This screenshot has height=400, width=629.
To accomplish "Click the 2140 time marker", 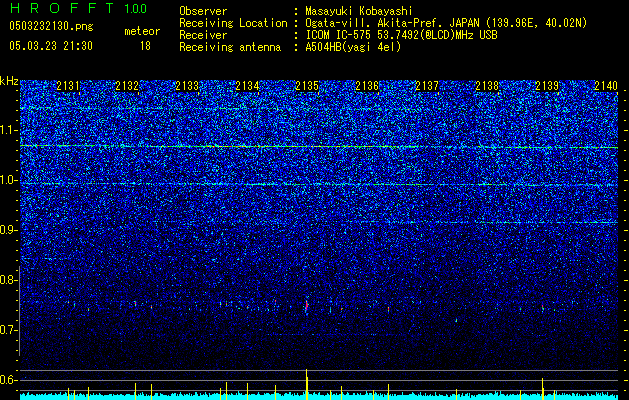I will pyautogui.click(x=606, y=86).
